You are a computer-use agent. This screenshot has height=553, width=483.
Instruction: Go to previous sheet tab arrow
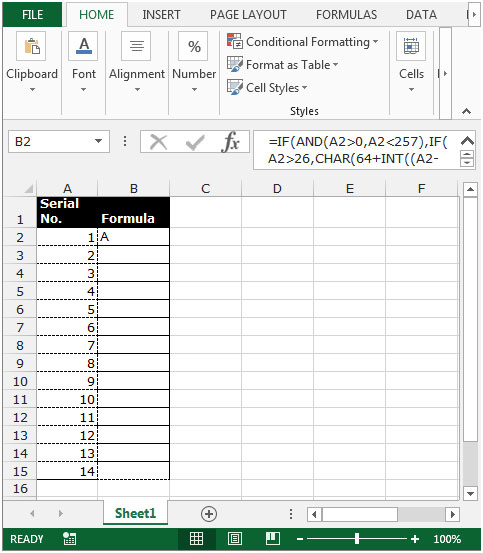[x=32, y=514]
